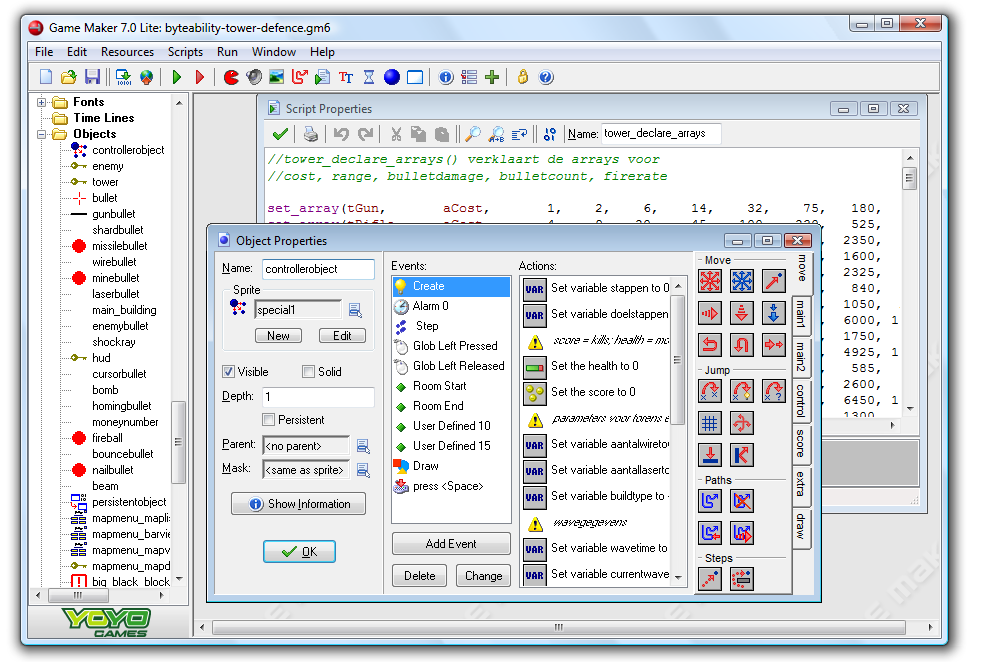This screenshot has height=662, width=1003.
Task: Save the game with the floppy icon
Action: 92,77
